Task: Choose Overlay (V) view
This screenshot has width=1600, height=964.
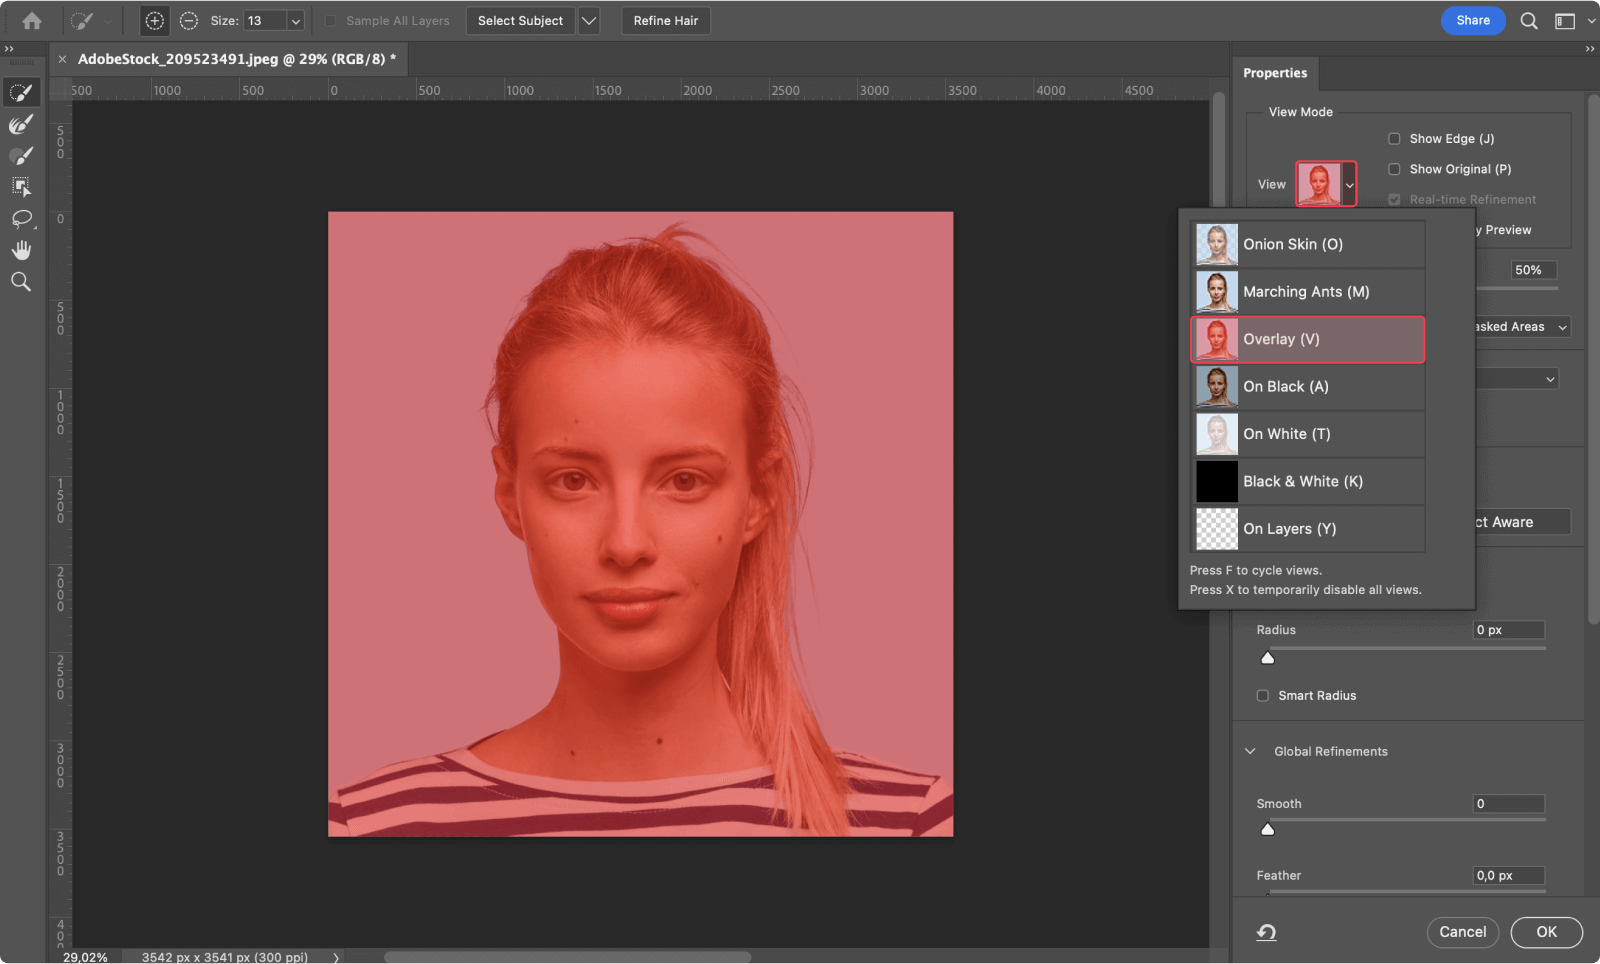Action: tap(1308, 339)
